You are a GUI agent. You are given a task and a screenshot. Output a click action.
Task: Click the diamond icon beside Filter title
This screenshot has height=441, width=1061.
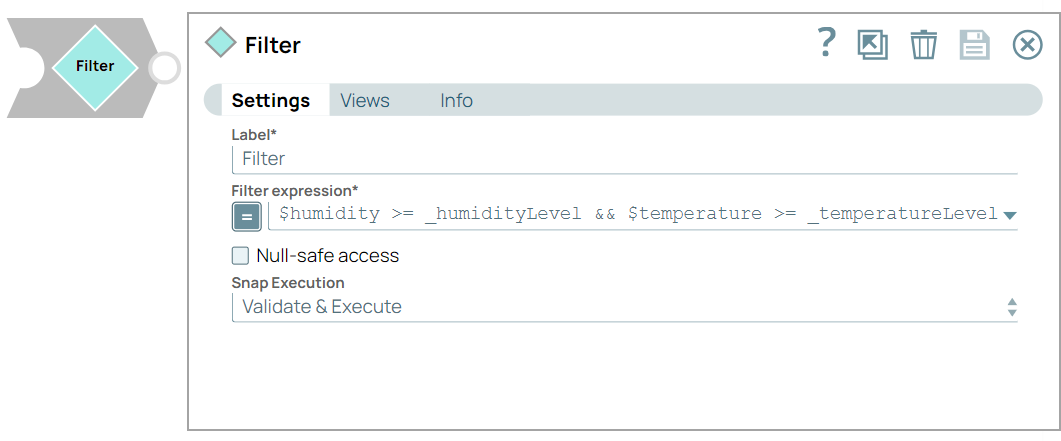220,44
